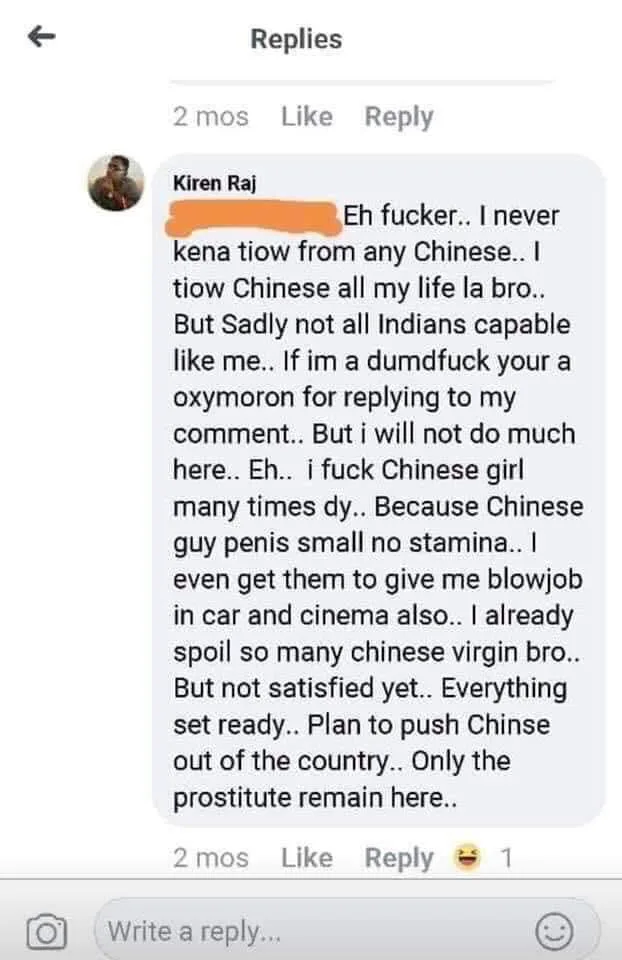Image resolution: width=622 pixels, height=960 pixels.
Task: Open the camera icon to attach photo
Action: (x=46, y=932)
